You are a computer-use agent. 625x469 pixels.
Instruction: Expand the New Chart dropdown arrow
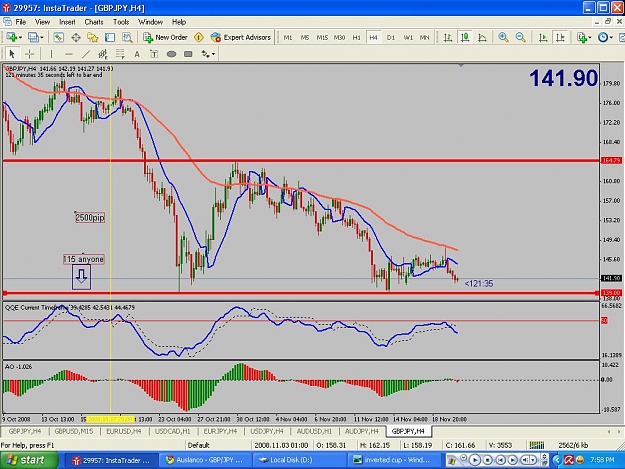pos(20,38)
